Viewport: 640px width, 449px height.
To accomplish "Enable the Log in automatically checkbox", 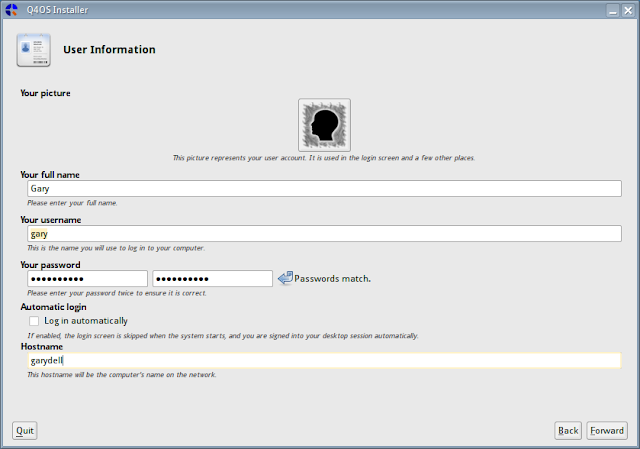I will pyautogui.click(x=34, y=321).
